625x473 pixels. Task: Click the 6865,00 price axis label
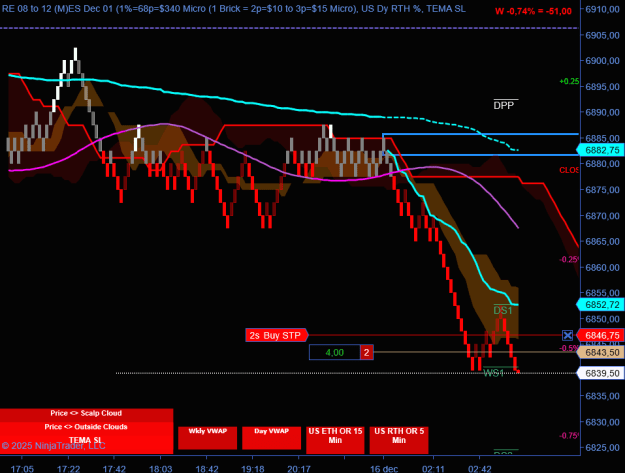tap(602, 241)
